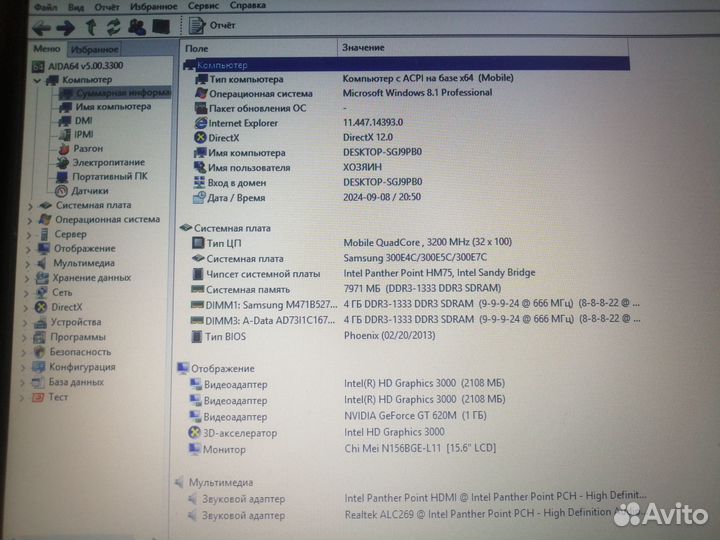Click the Mobile QuadCore 3200 MHz value

[x=428, y=242]
